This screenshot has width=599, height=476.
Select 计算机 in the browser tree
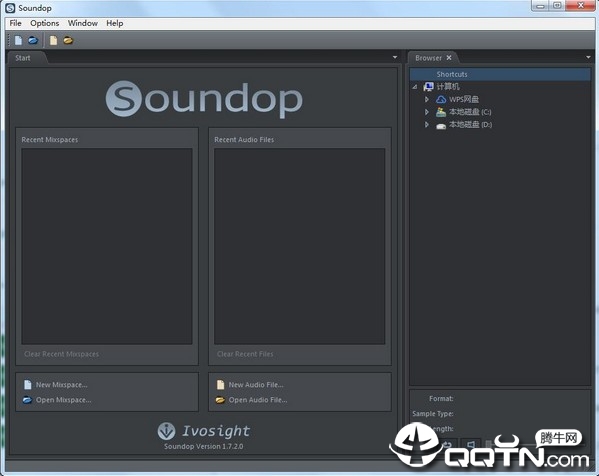tap(448, 87)
